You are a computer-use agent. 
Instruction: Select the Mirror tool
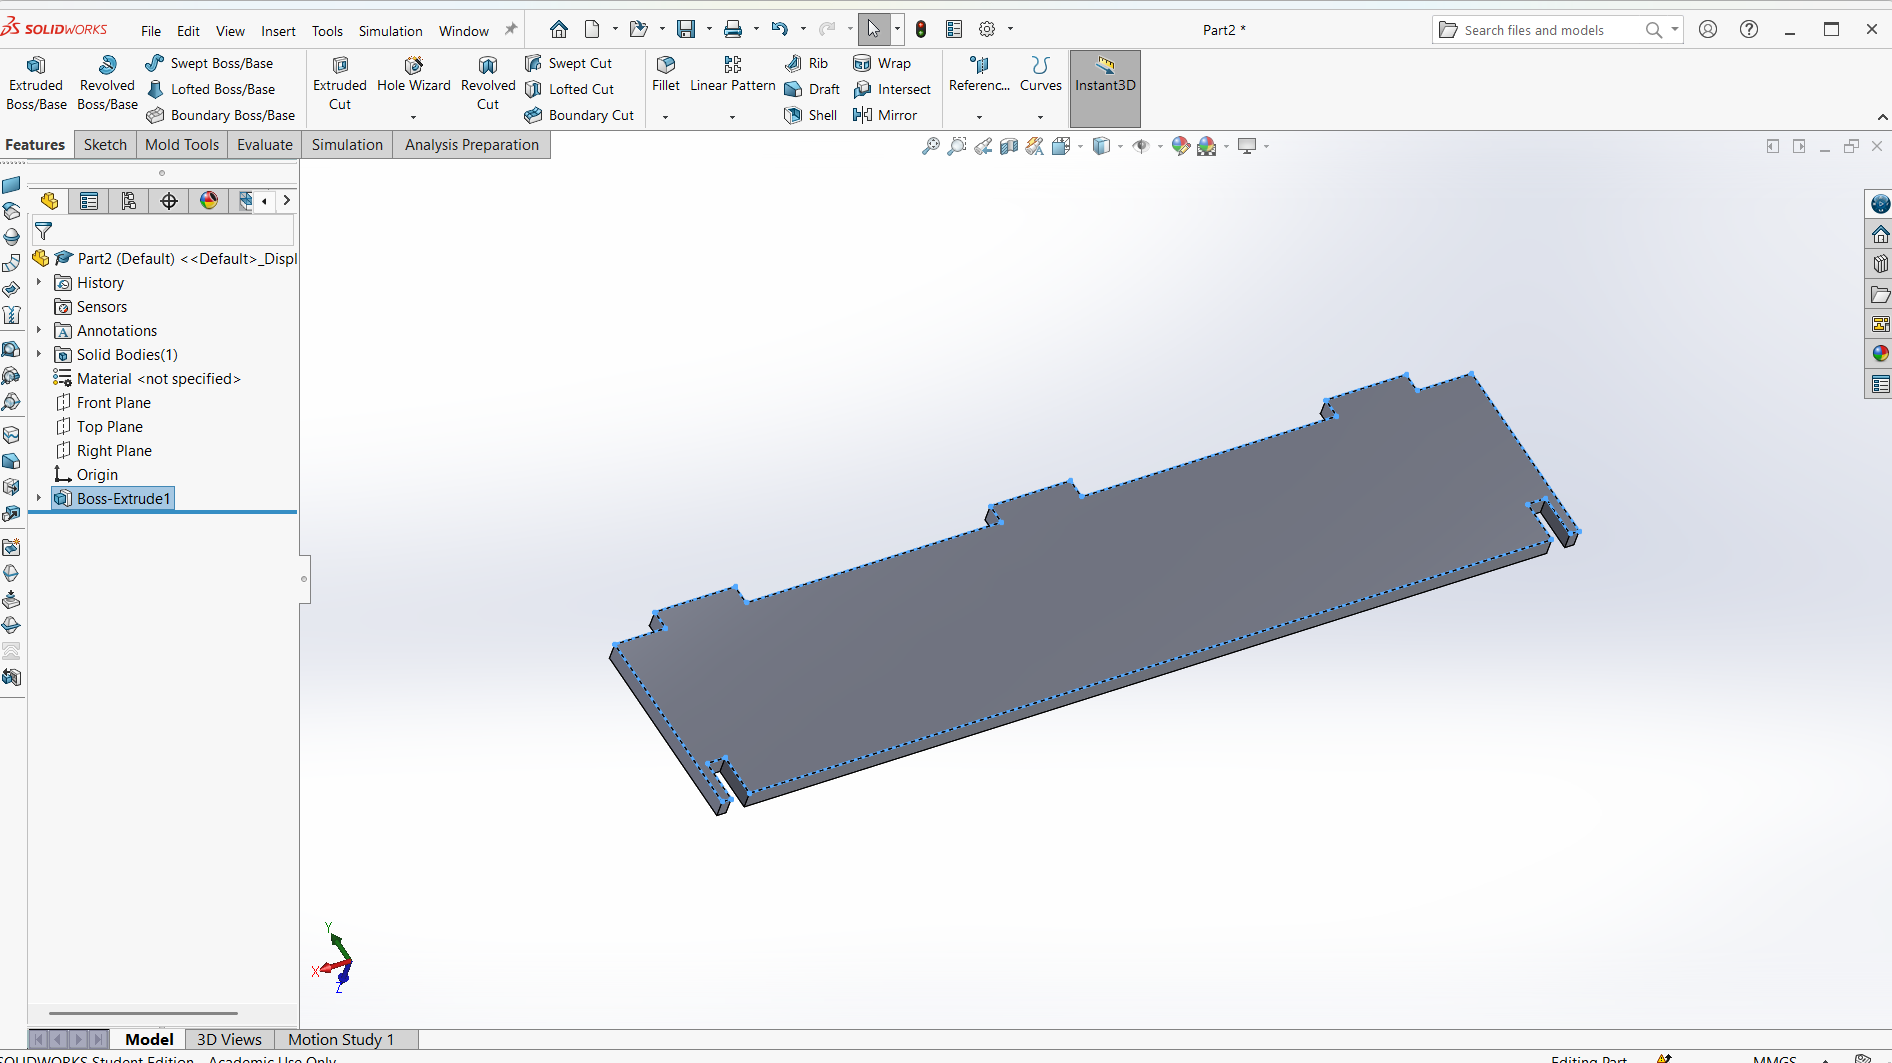coord(885,115)
